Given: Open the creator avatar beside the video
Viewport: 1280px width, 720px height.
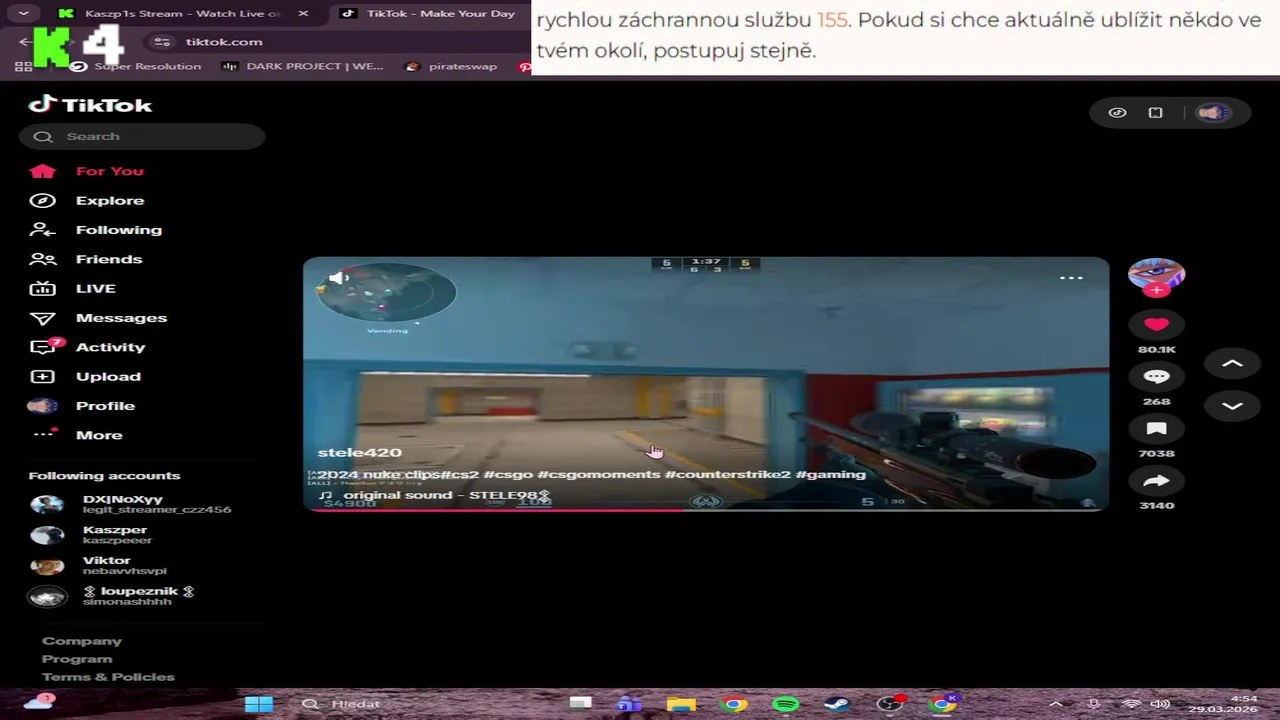Looking at the screenshot, I should (1156, 273).
